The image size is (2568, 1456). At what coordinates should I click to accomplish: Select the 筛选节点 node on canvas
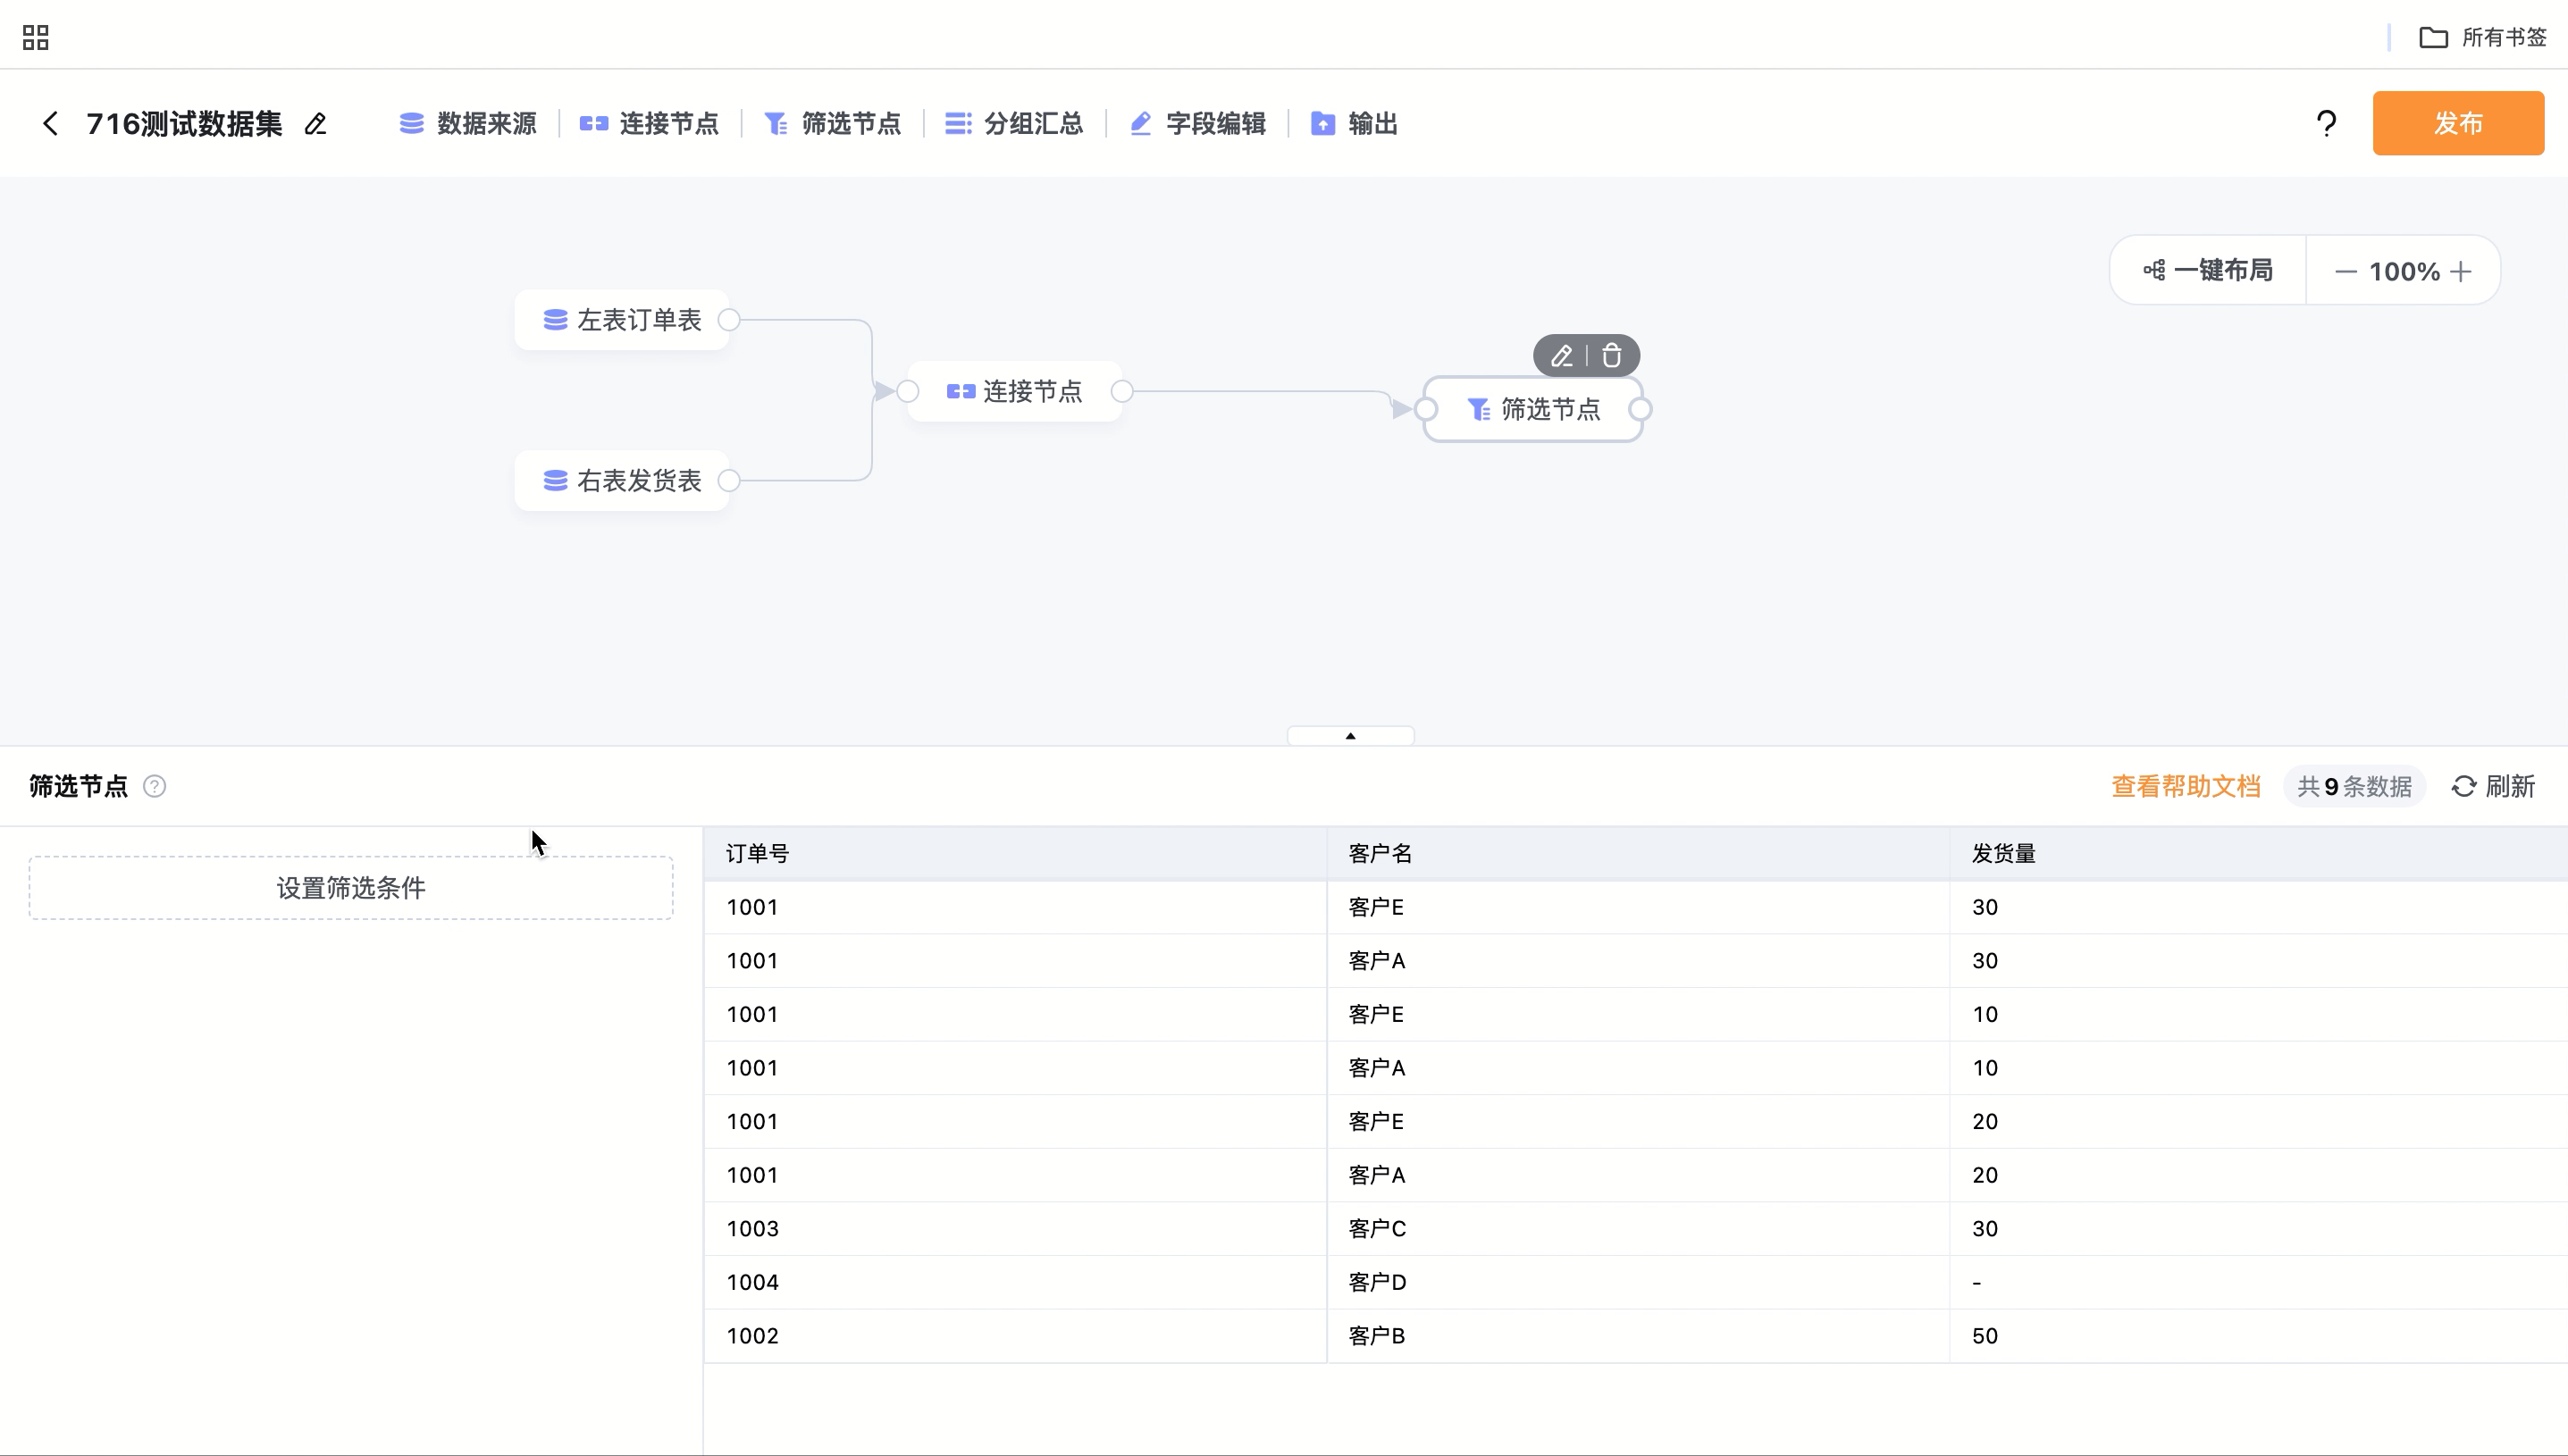1533,409
